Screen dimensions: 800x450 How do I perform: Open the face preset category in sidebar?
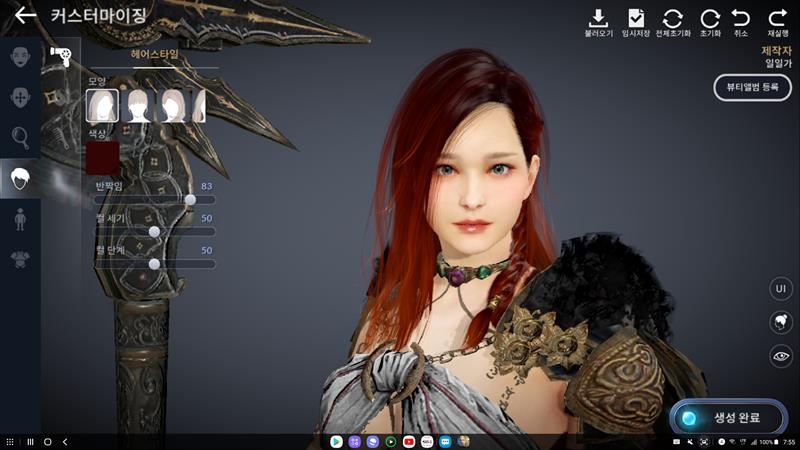(20, 56)
